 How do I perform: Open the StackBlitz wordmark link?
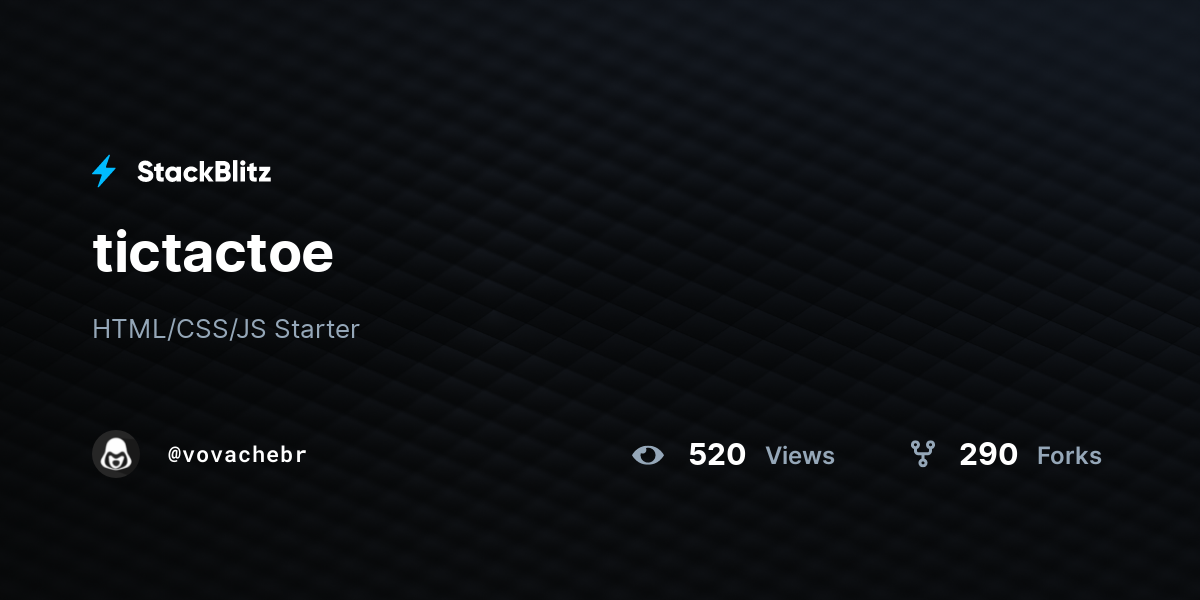(204, 172)
